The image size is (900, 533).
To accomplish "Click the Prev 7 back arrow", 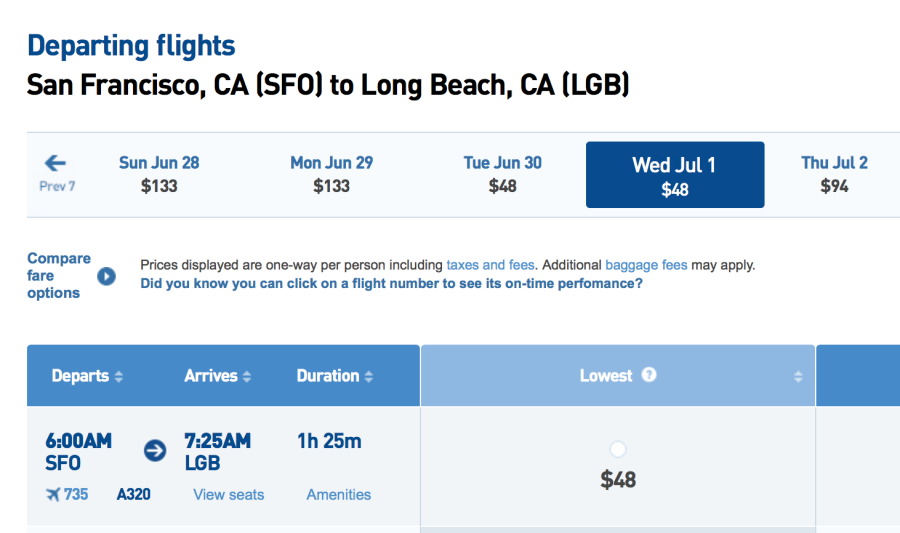I will click(x=56, y=163).
